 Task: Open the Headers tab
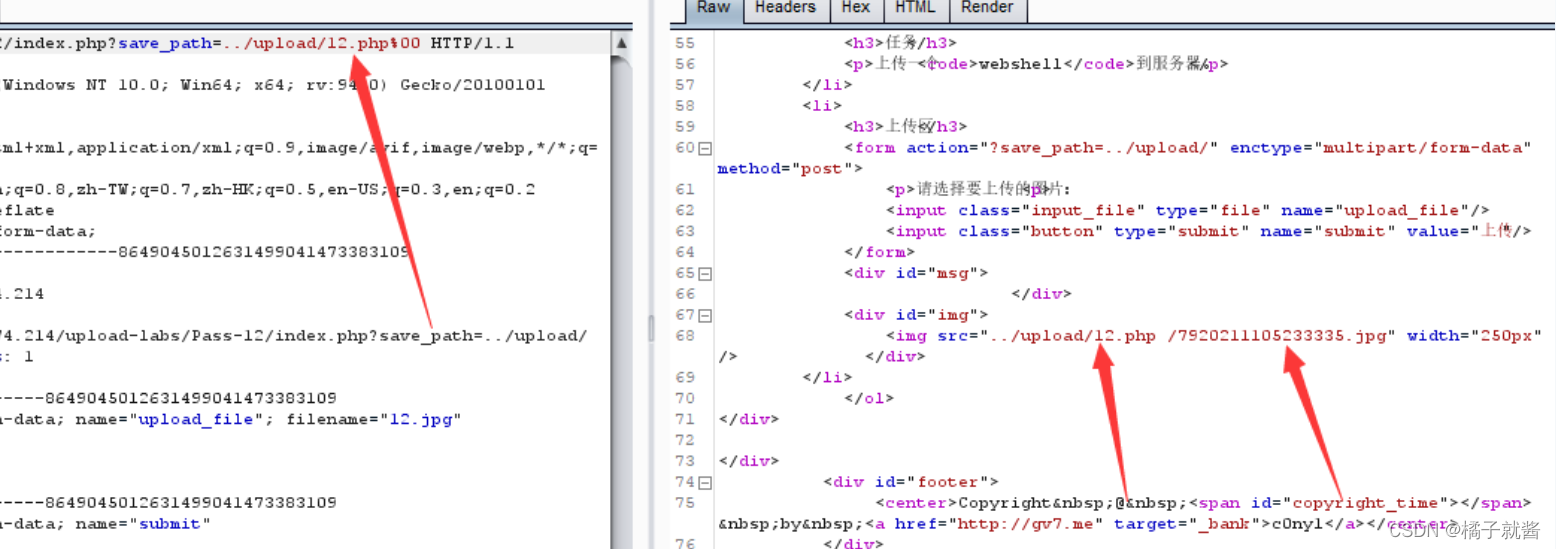pos(785,8)
